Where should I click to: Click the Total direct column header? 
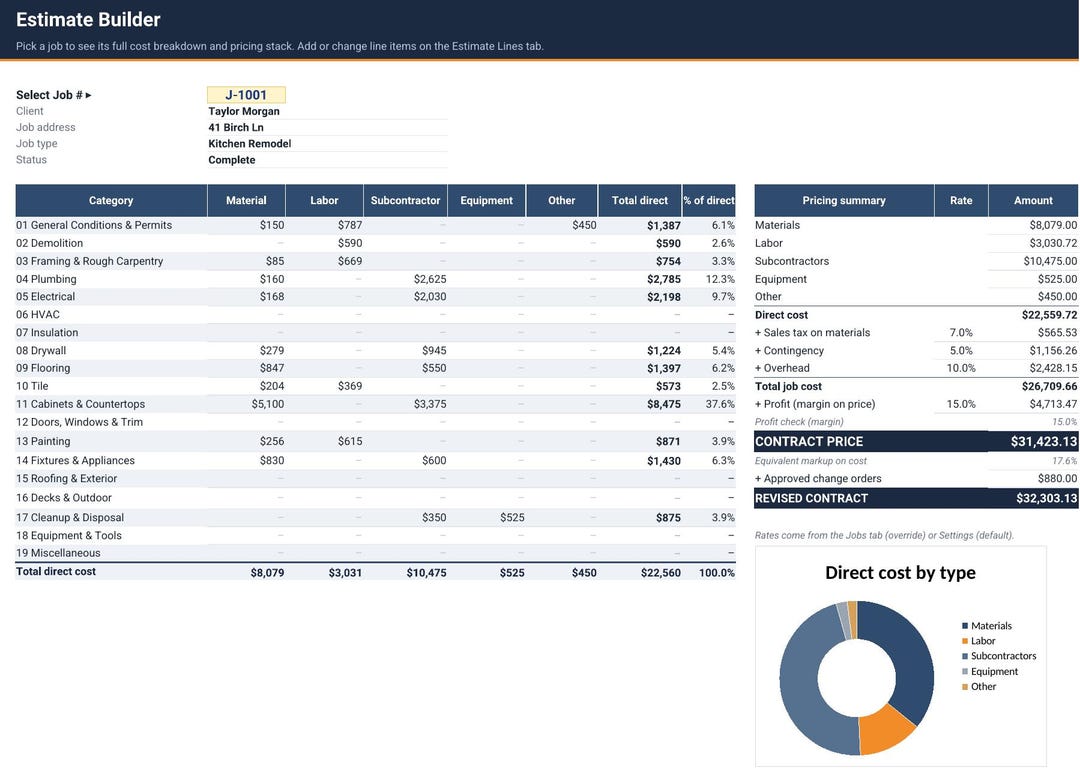coord(640,200)
